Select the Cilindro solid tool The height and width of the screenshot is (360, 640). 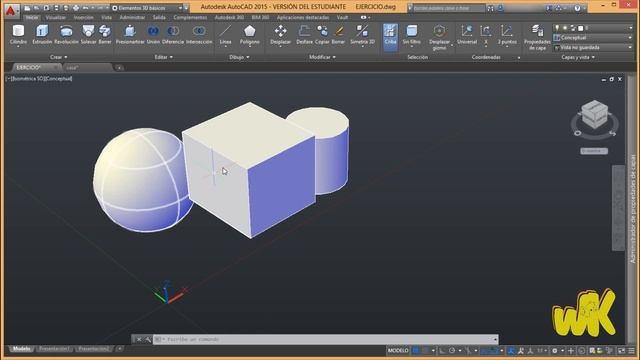click(x=18, y=35)
